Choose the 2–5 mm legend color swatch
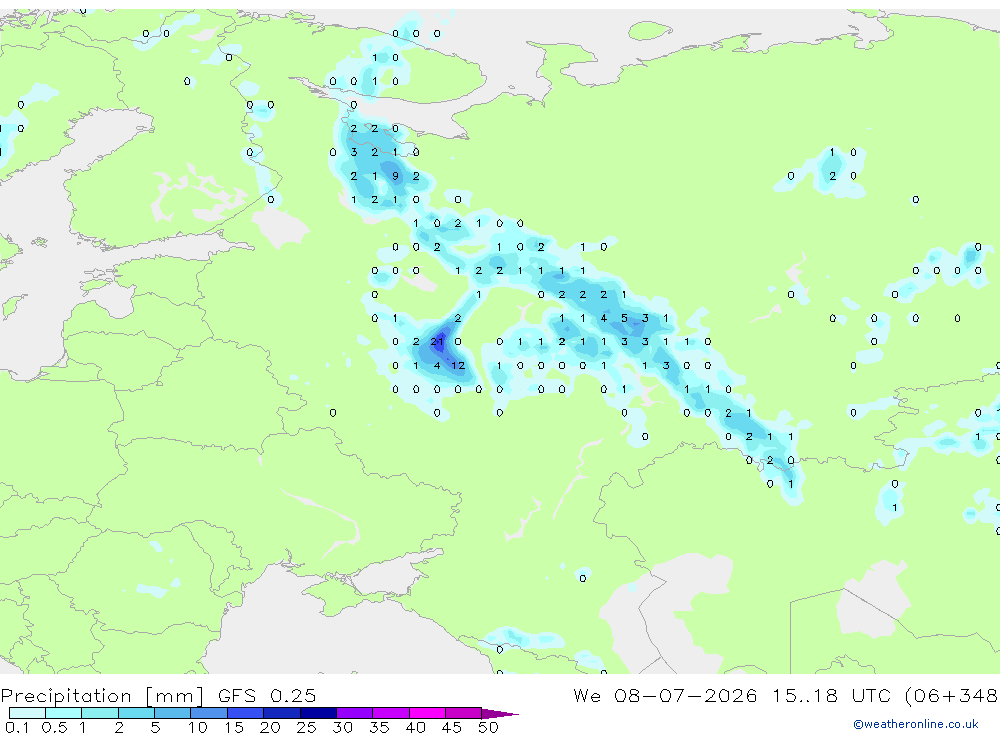 pyautogui.click(x=136, y=713)
